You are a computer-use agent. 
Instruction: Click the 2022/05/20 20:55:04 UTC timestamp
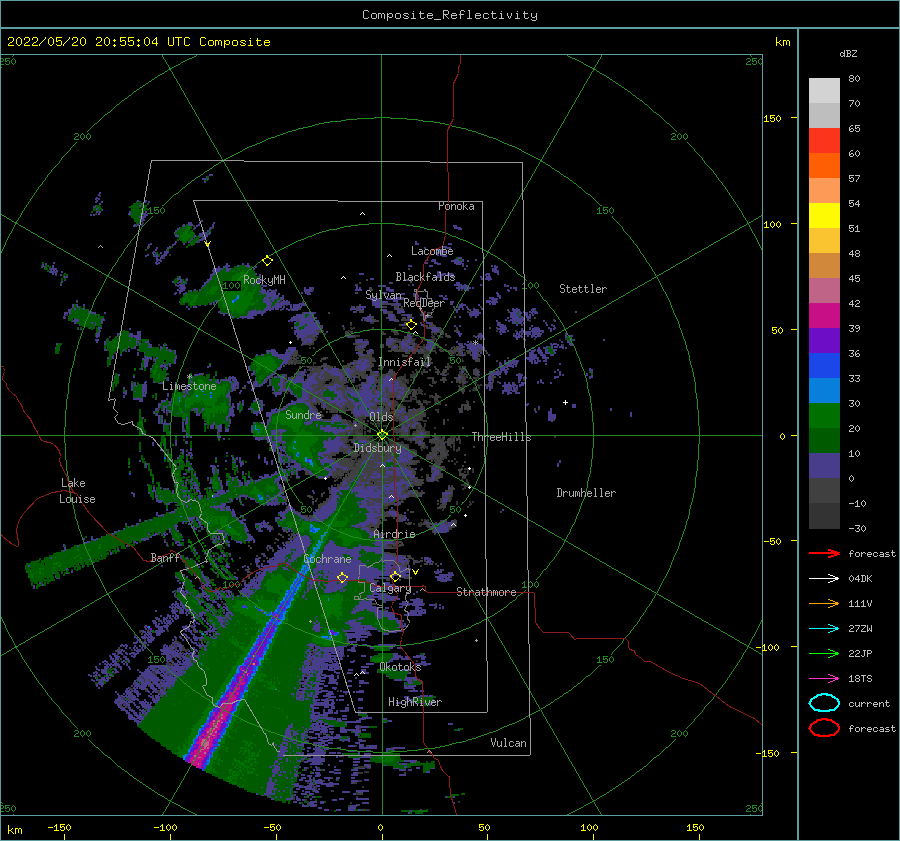[x=87, y=41]
